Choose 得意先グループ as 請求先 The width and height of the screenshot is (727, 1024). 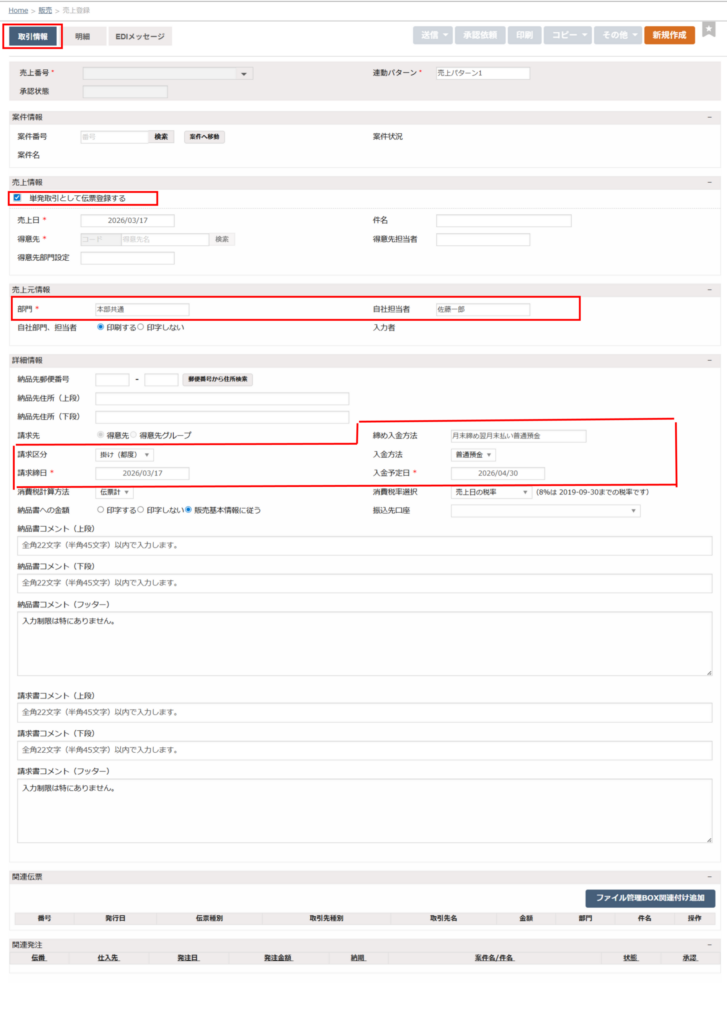(x=133, y=435)
